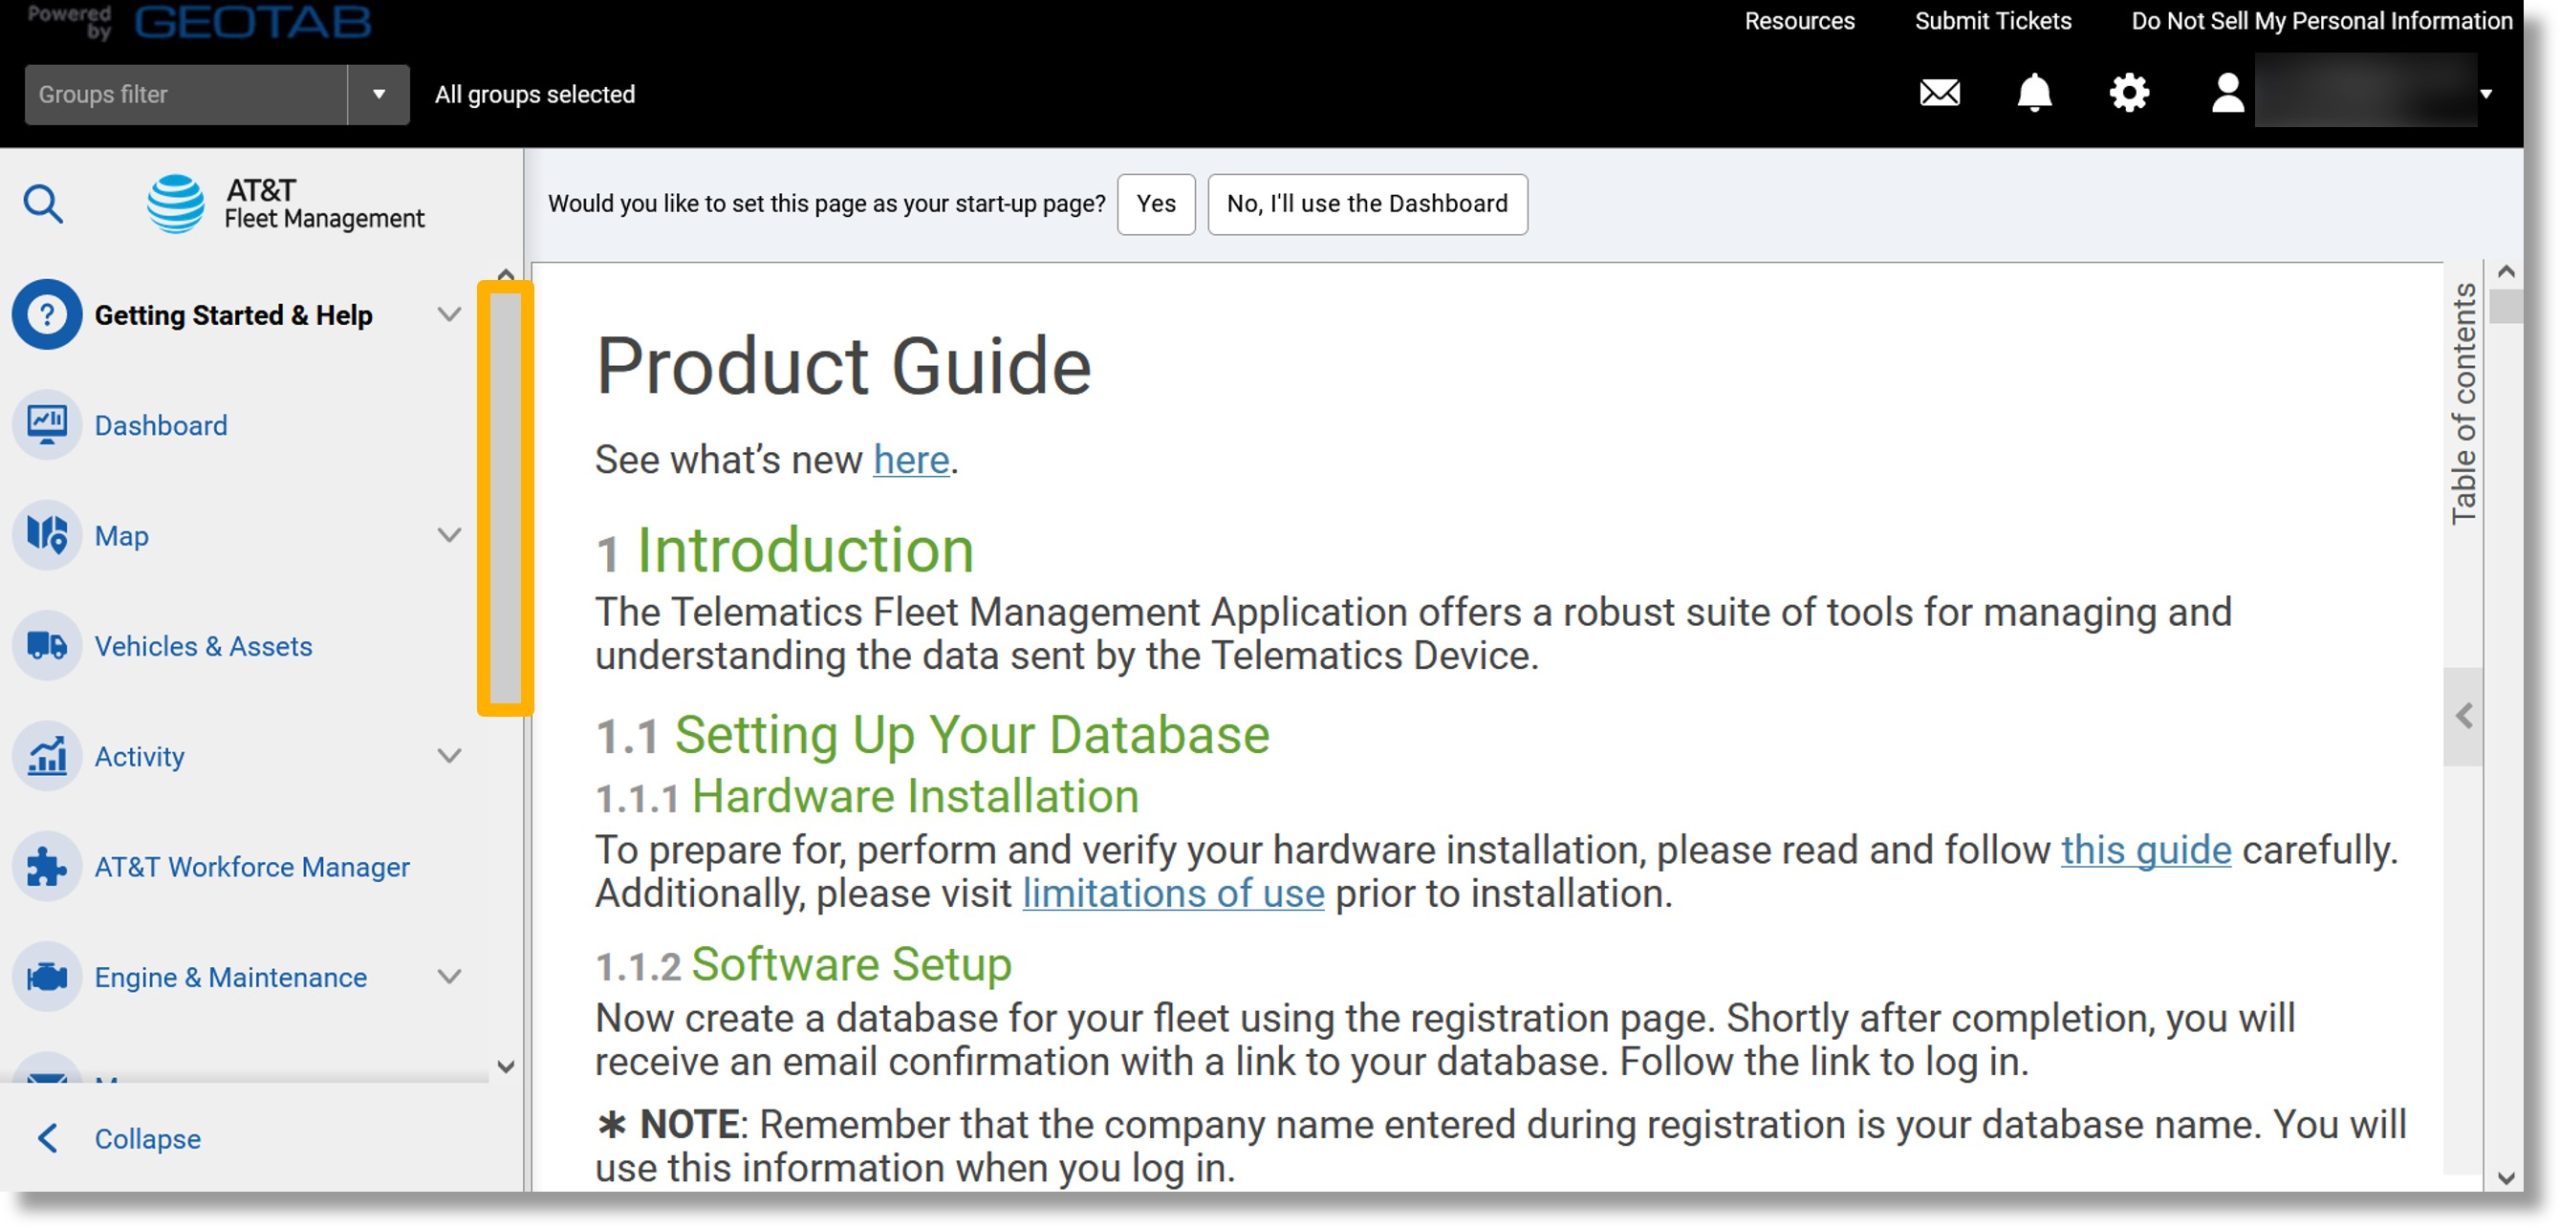Viewport: 2560px width, 1228px height.
Task: Click the notifications bell icon
Action: point(2036,93)
